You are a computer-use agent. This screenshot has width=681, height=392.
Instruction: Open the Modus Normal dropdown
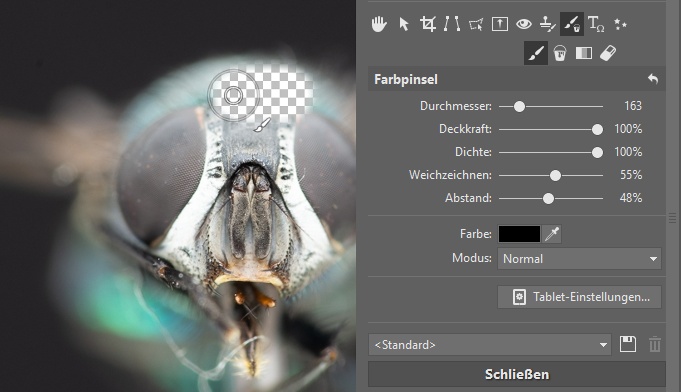(x=579, y=259)
